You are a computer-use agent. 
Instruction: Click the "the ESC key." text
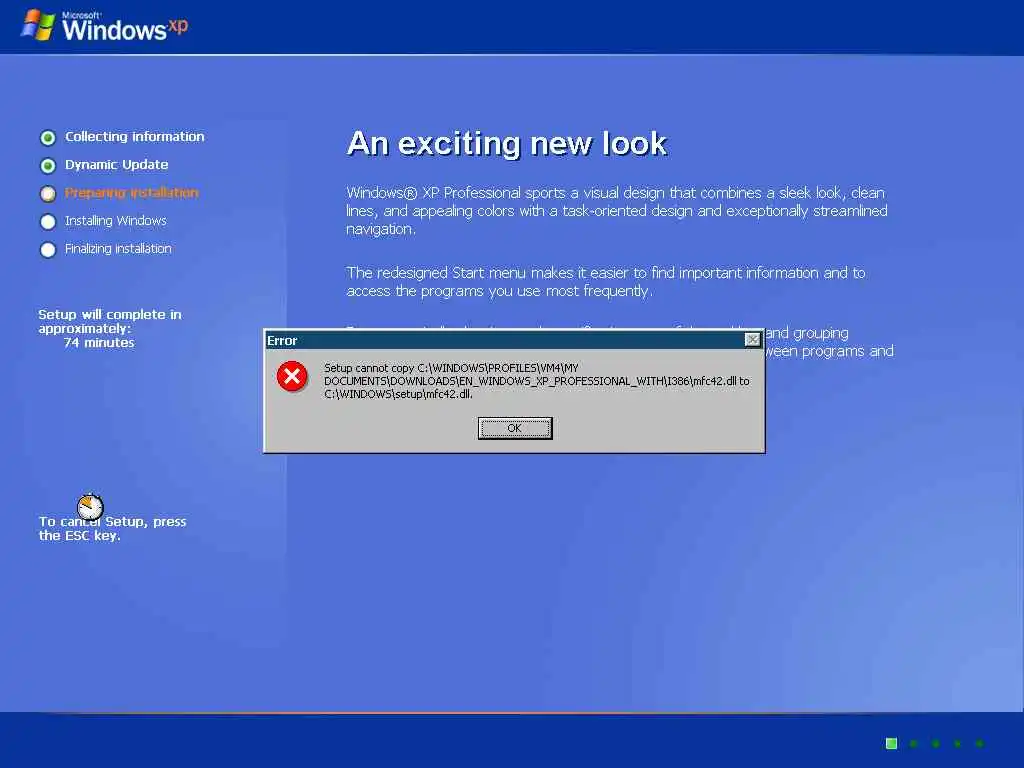80,536
